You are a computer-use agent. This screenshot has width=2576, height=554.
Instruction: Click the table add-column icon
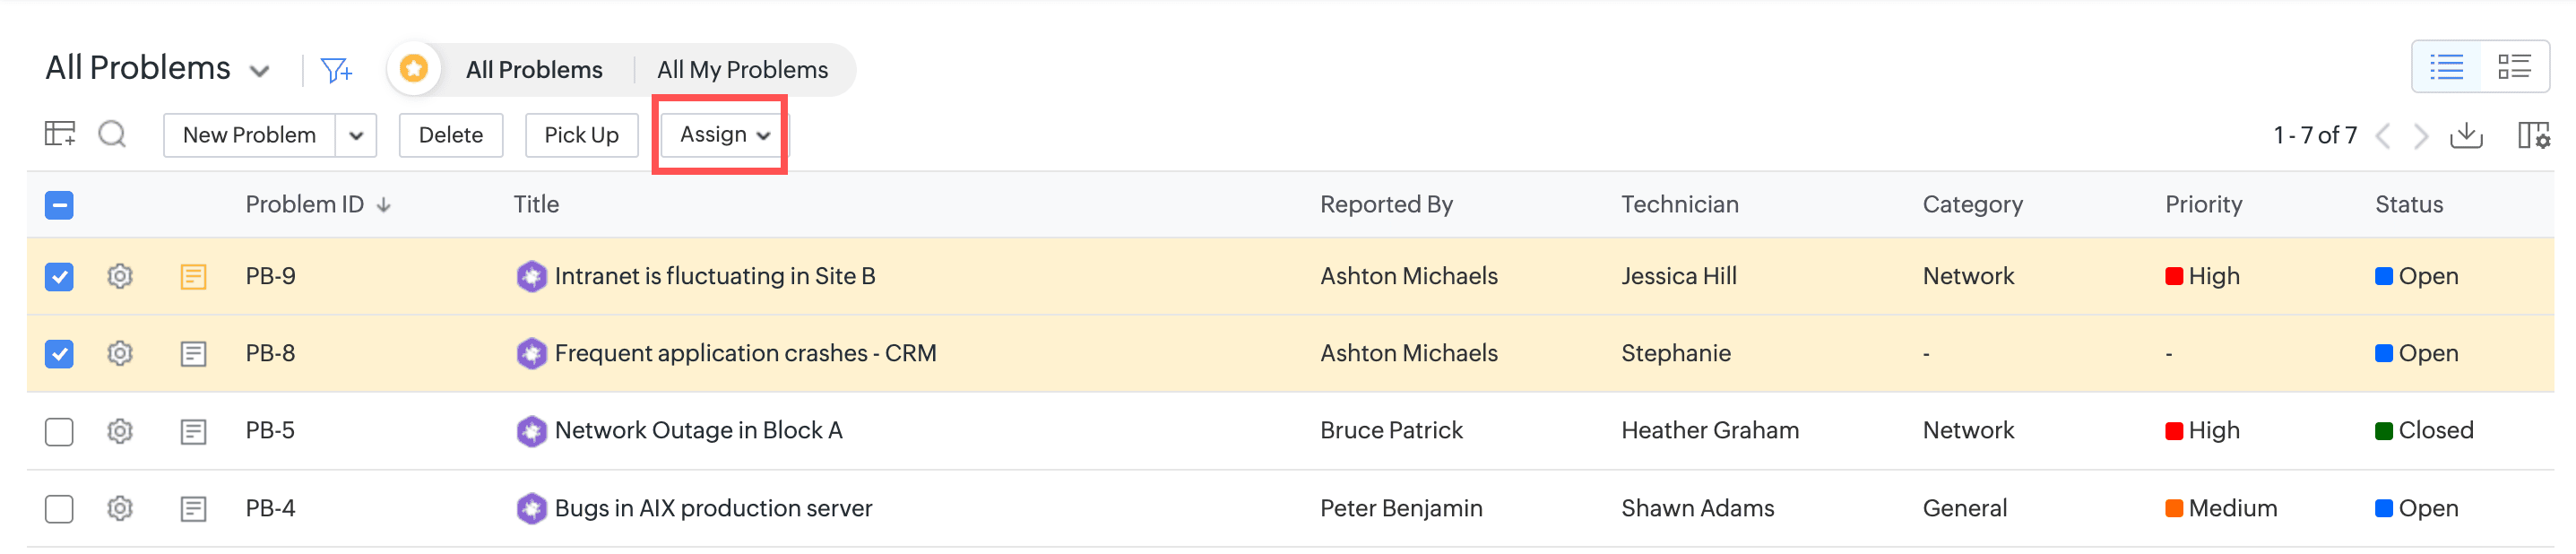60,134
